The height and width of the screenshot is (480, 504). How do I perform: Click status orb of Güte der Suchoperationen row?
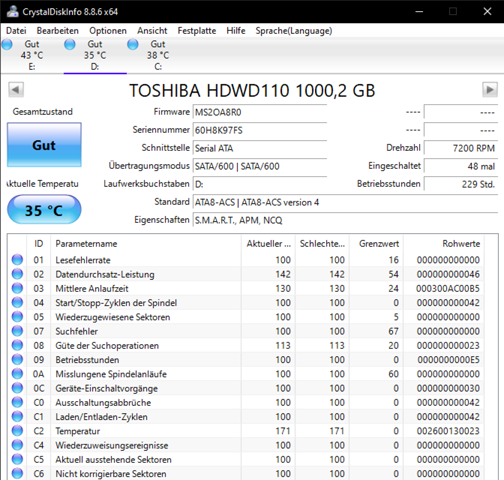(x=17, y=345)
